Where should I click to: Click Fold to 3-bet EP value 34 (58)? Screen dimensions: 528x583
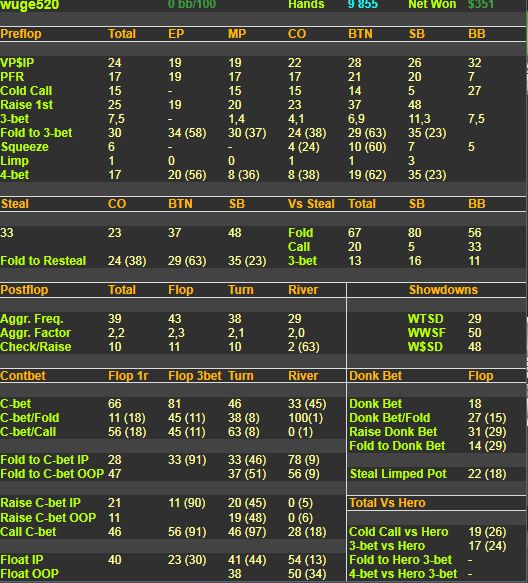(187, 133)
